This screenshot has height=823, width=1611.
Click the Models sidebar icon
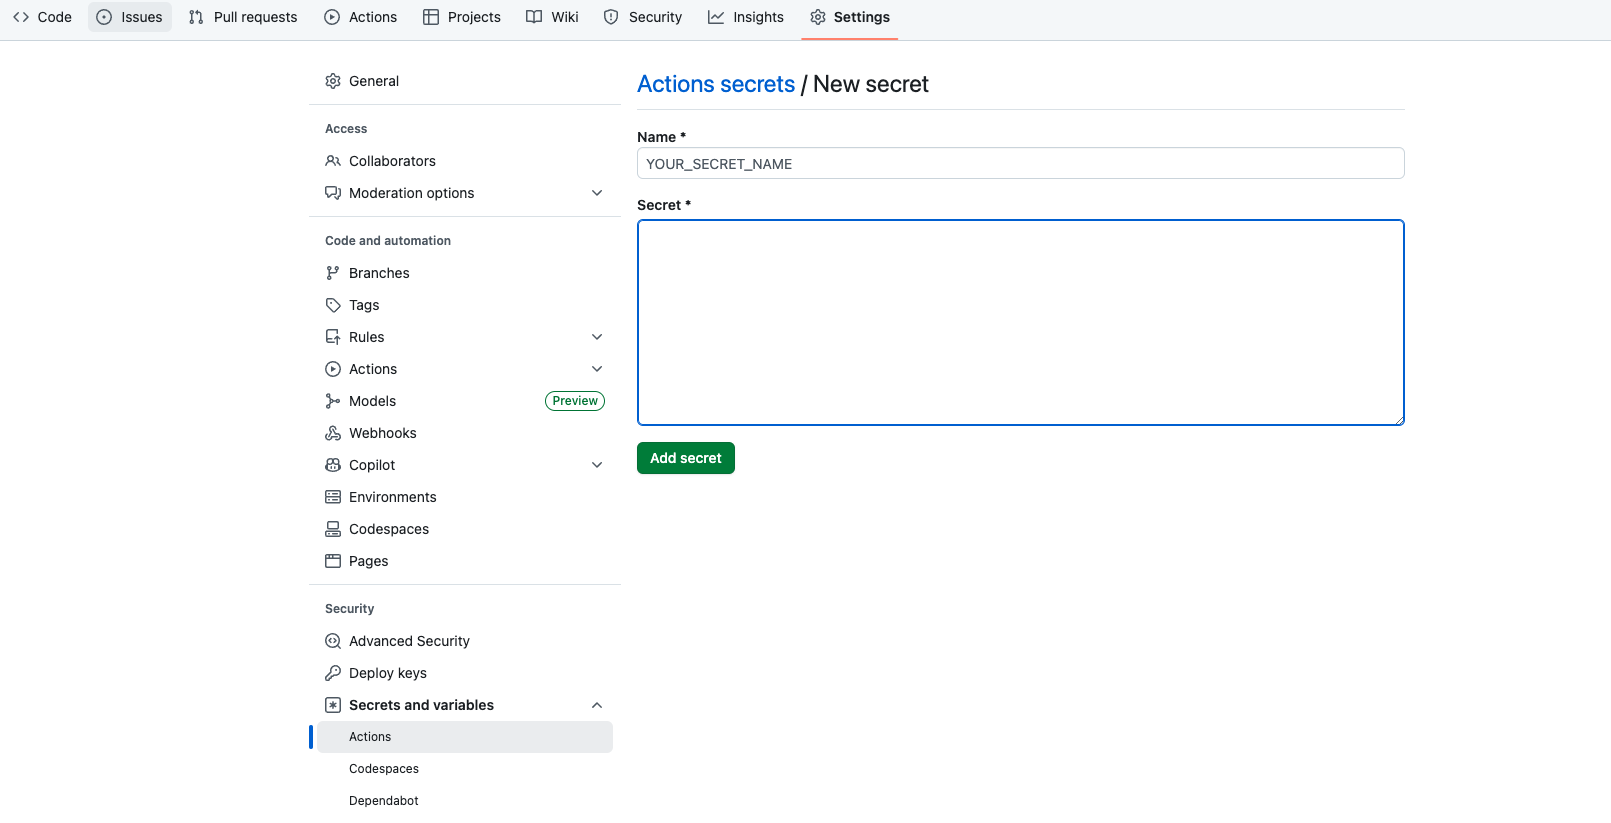pyautogui.click(x=333, y=401)
